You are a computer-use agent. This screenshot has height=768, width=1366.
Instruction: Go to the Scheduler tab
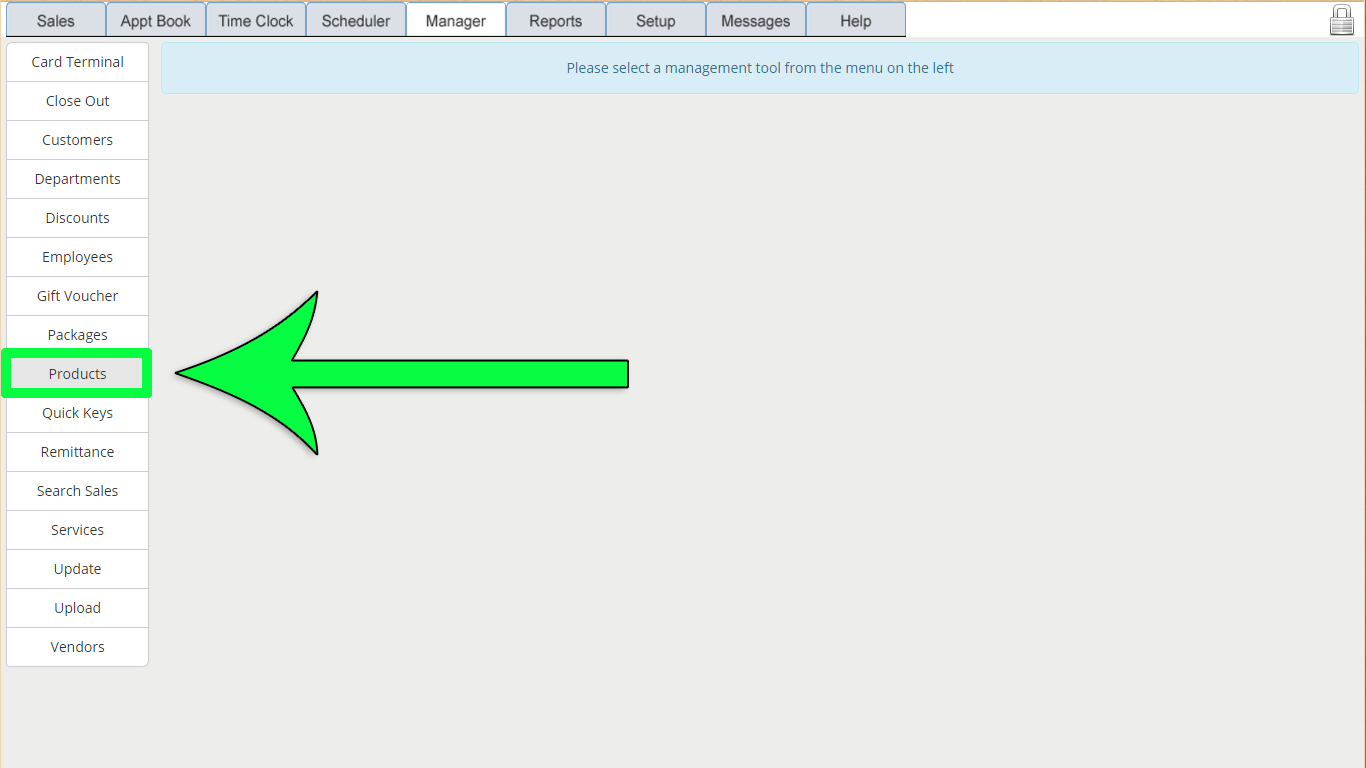click(356, 20)
